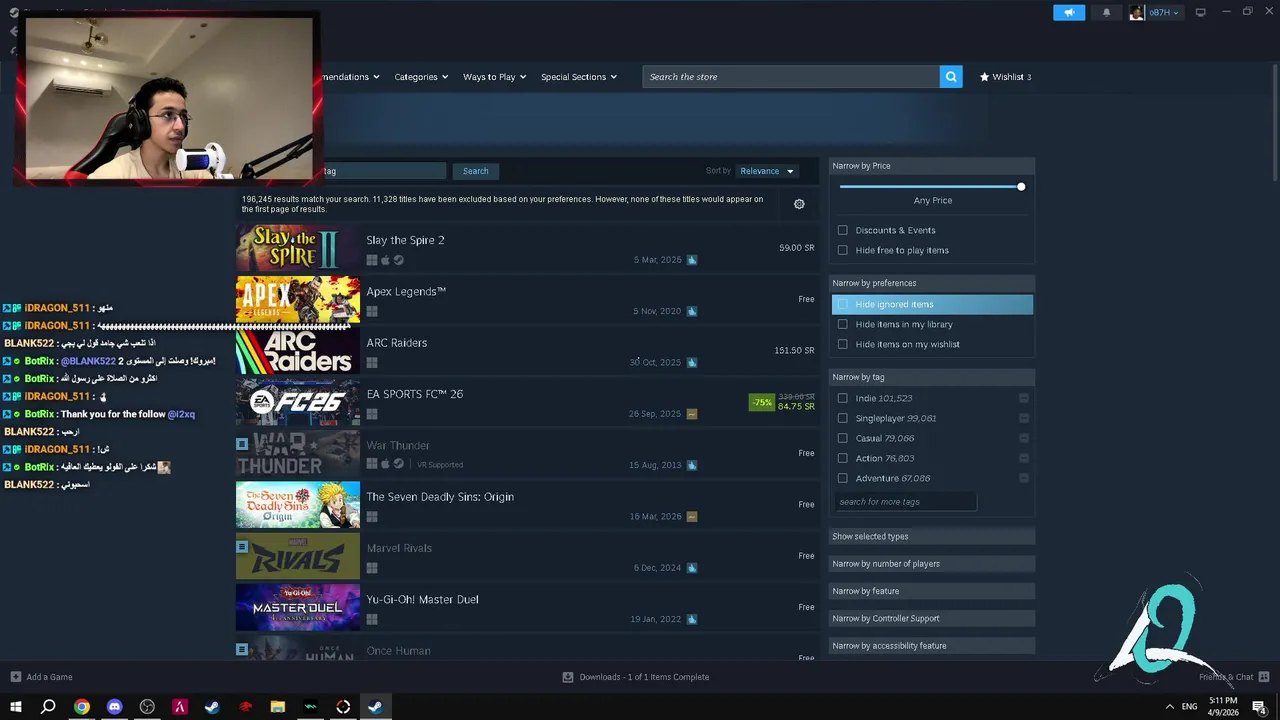Click the exclude icon beside the Indie tag

[x=1024, y=398]
